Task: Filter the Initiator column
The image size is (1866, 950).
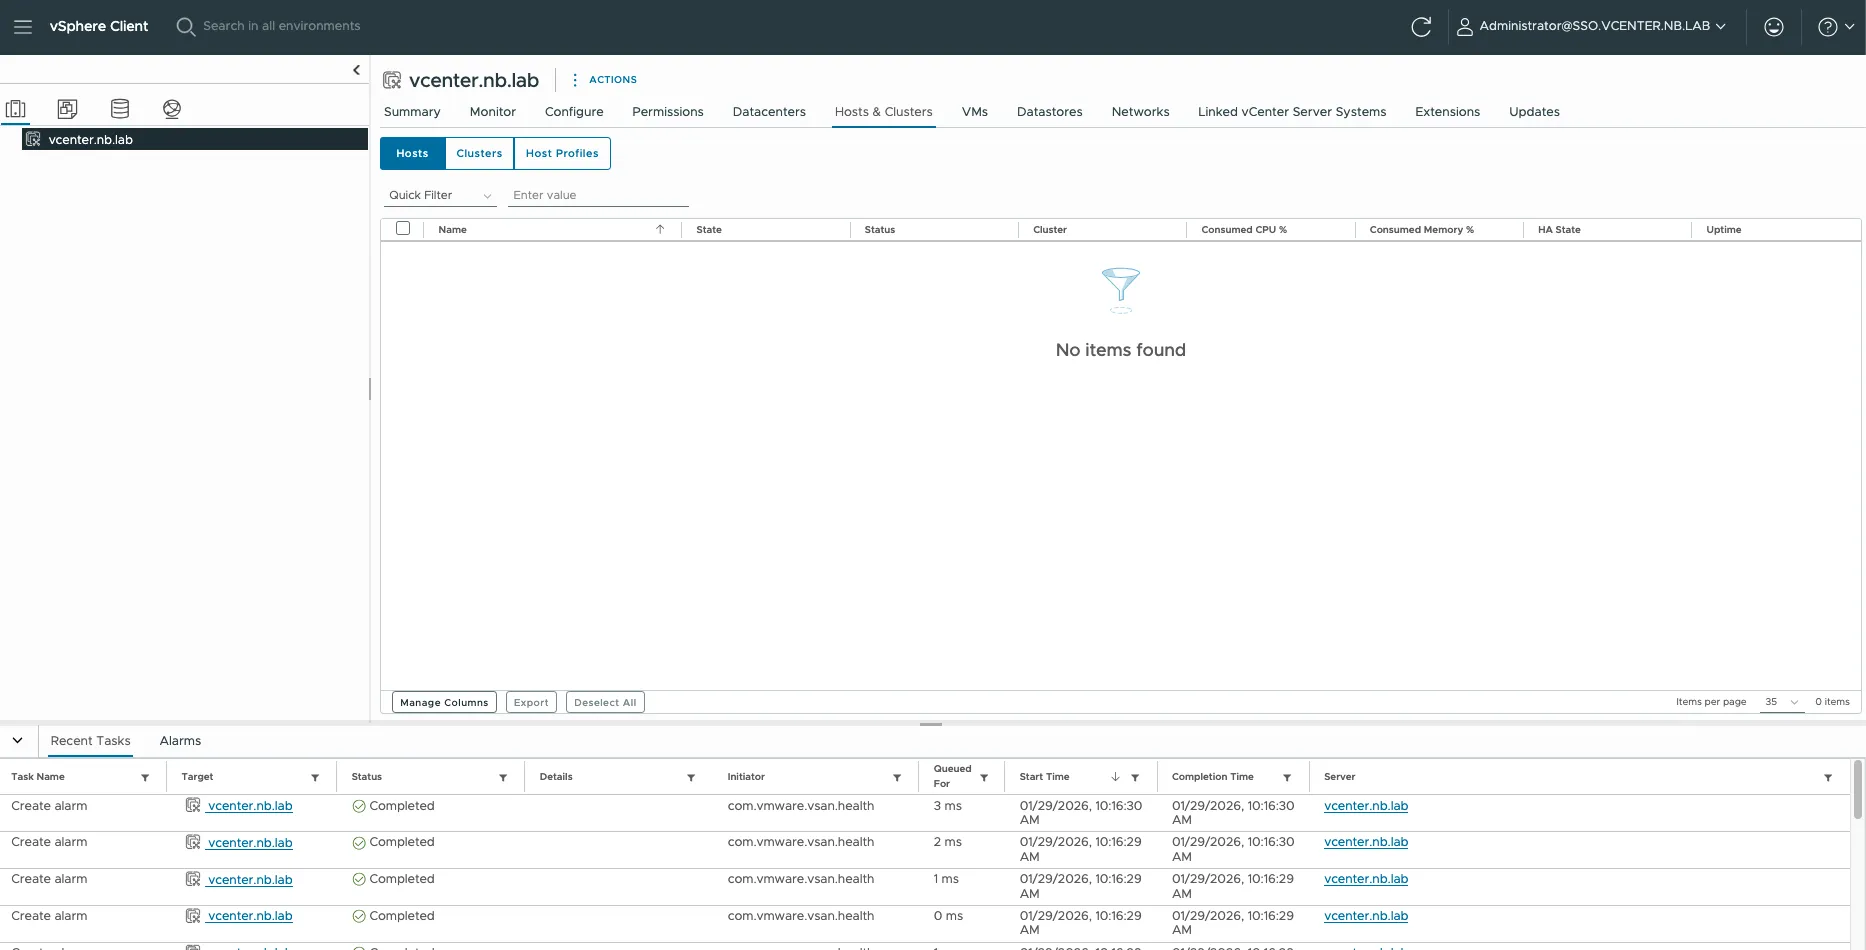Action: pyautogui.click(x=897, y=778)
